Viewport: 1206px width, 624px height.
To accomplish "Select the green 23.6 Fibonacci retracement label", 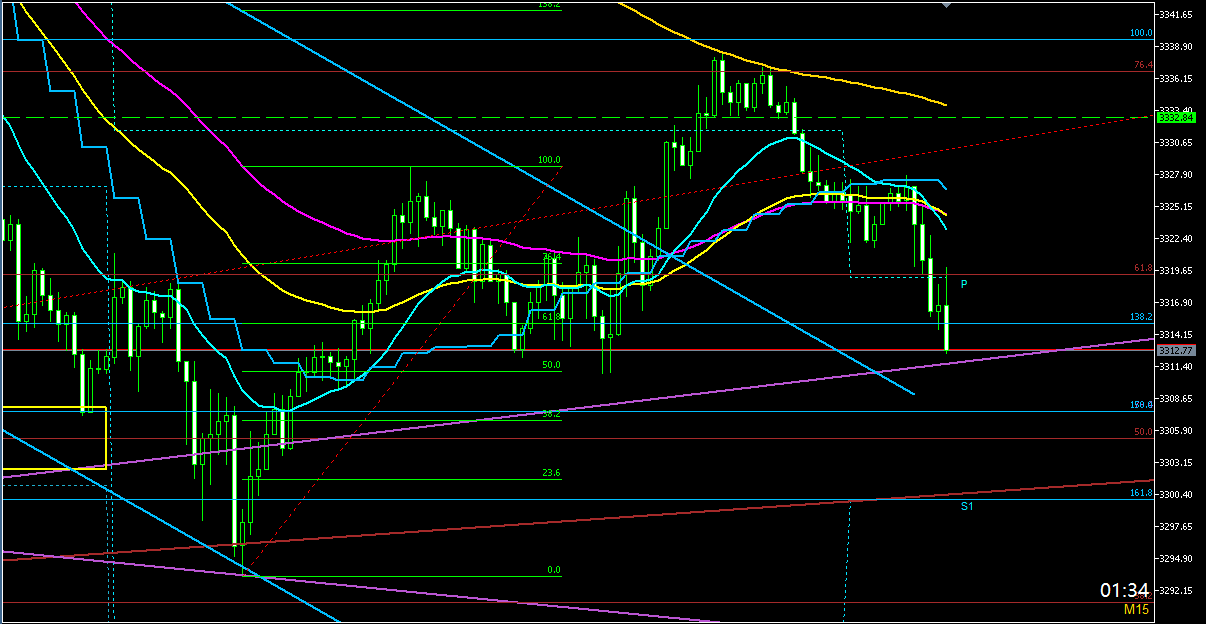I will [x=551, y=474].
